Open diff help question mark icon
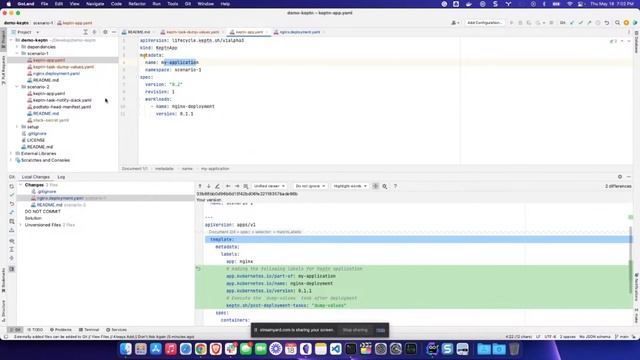The image size is (640, 360). click(x=395, y=186)
